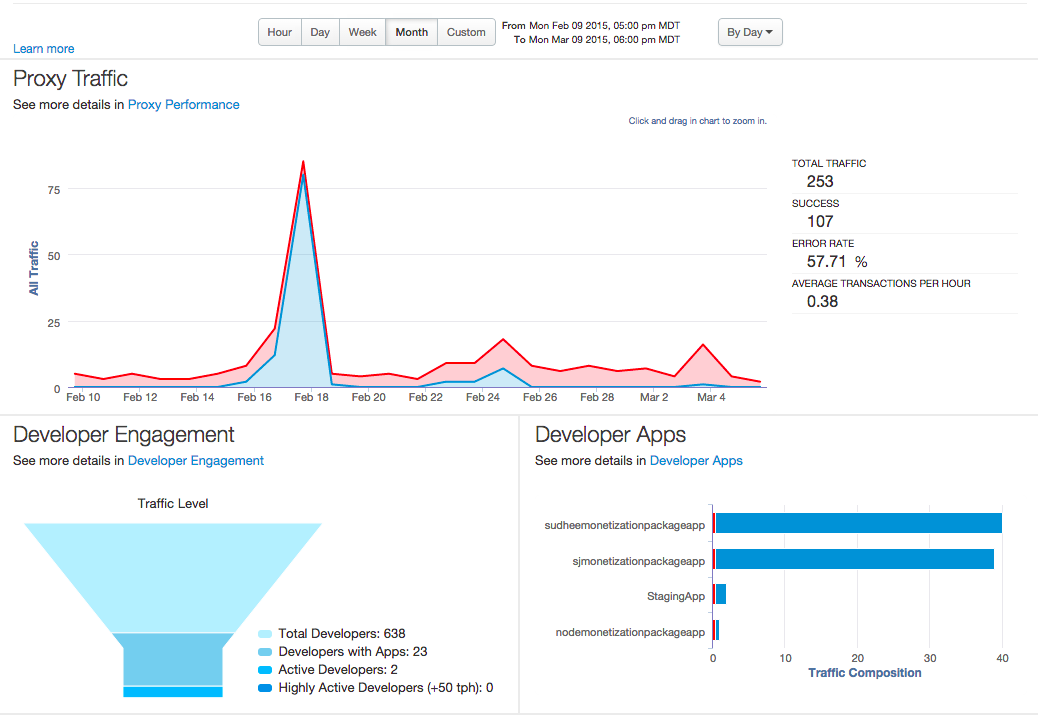This screenshot has width=1038, height=717.
Task: Click the StagingApp label
Action: 675,595
